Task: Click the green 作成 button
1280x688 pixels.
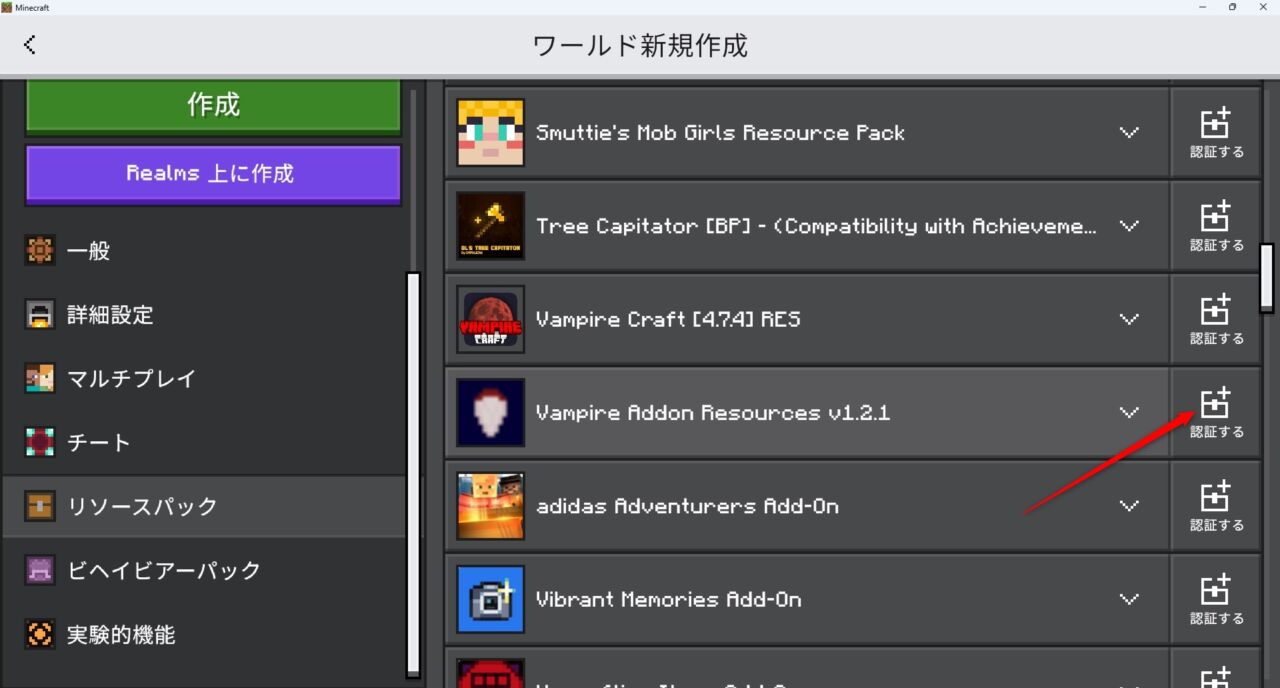Action: coord(213,106)
